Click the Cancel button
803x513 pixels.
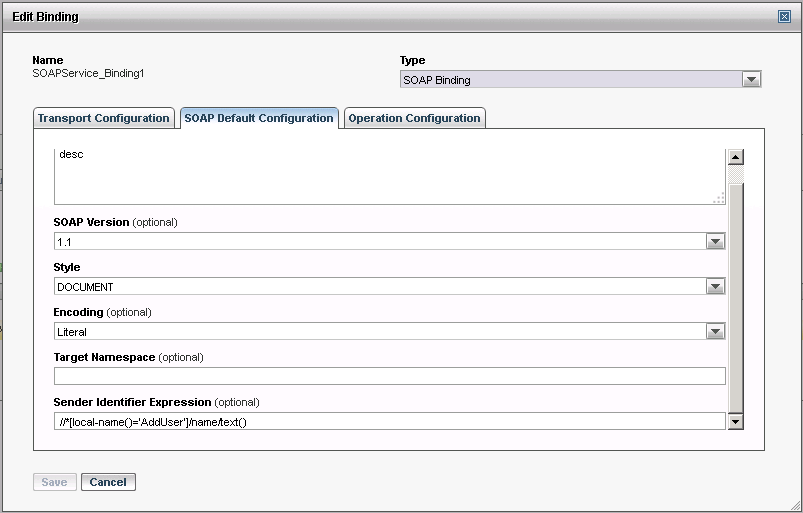pyautogui.click(x=108, y=482)
